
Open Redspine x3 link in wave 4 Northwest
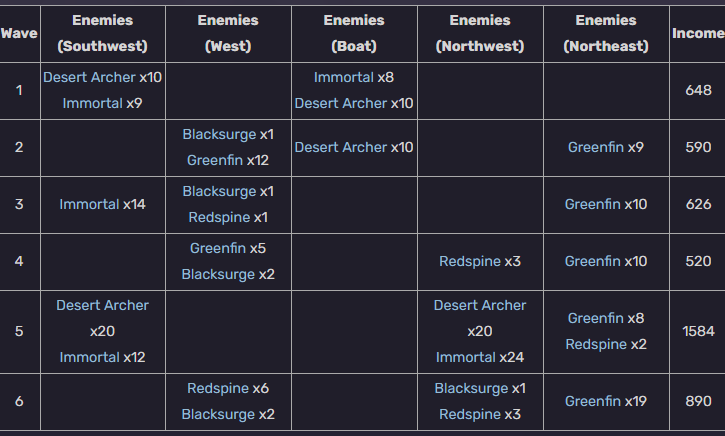click(x=470, y=261)
